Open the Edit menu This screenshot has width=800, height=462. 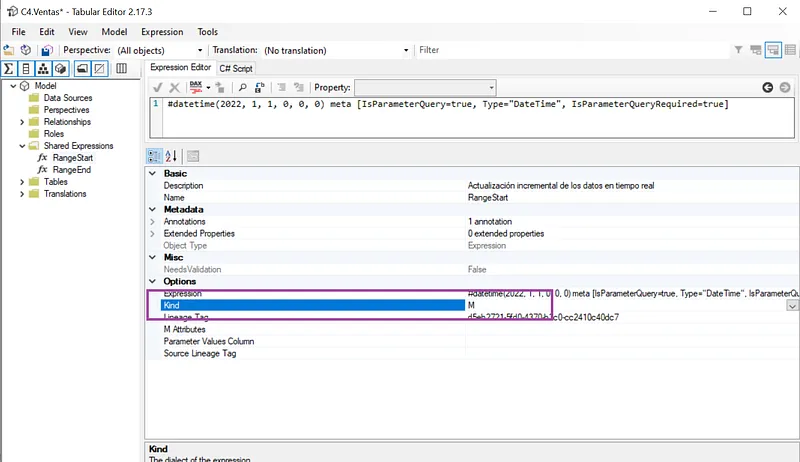pyautogui.click(x=46, y=32)
